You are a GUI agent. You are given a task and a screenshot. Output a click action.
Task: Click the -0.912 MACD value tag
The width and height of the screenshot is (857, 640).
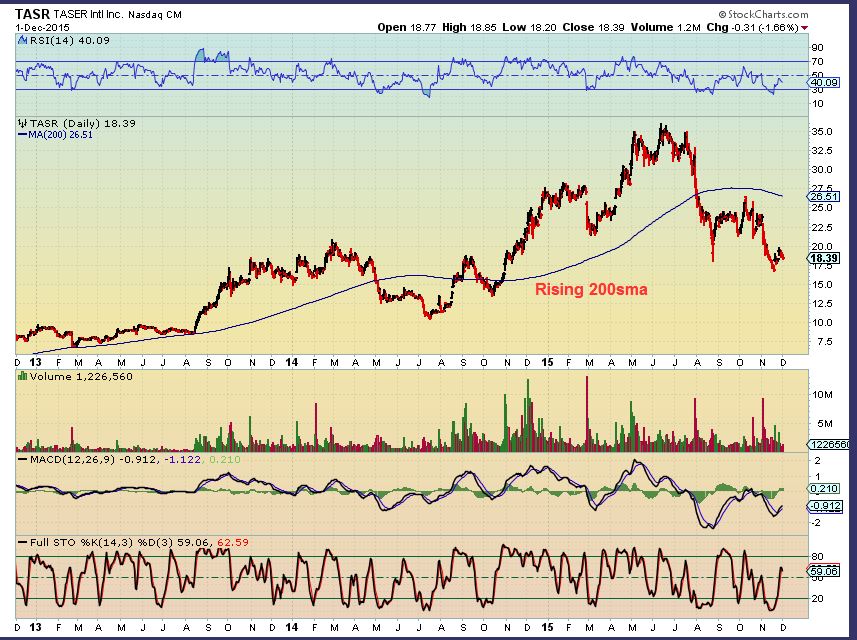click(825, 506)
